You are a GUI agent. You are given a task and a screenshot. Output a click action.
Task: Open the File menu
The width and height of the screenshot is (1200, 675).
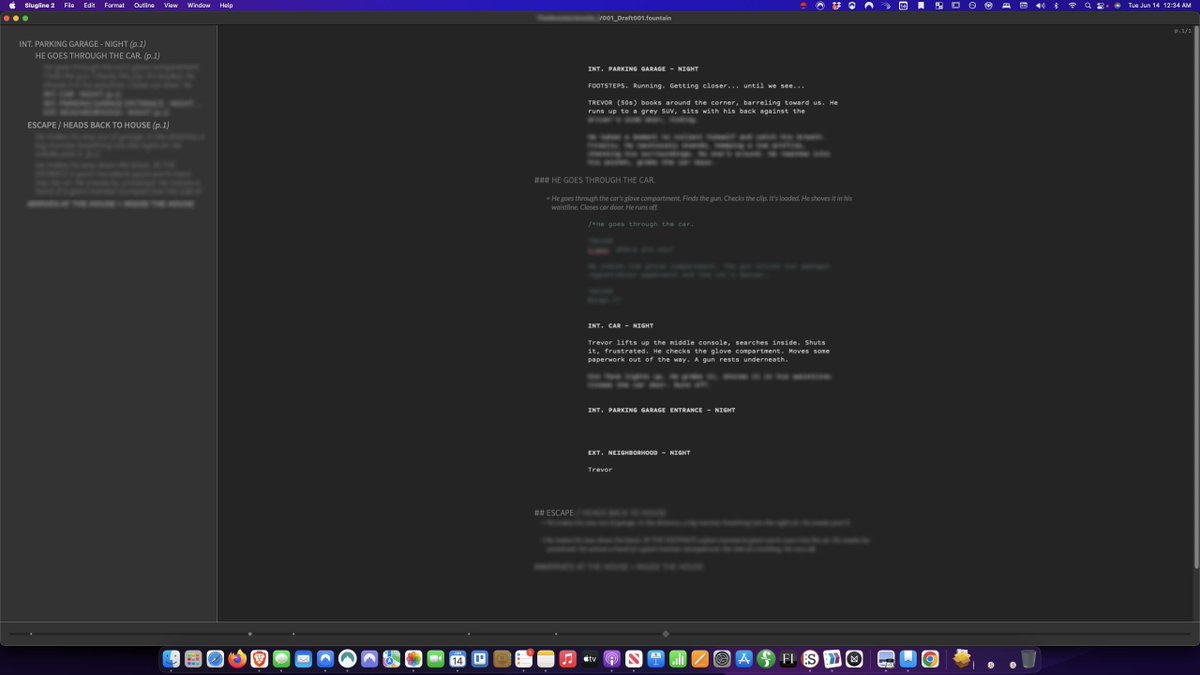pyautogui.click(x=69, y=5)
